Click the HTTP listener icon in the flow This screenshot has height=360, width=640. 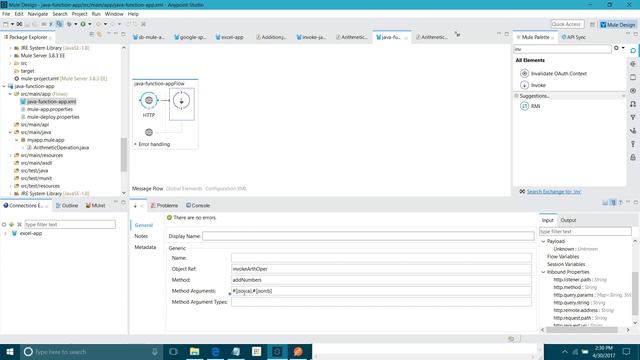click(x=149, y=100)
